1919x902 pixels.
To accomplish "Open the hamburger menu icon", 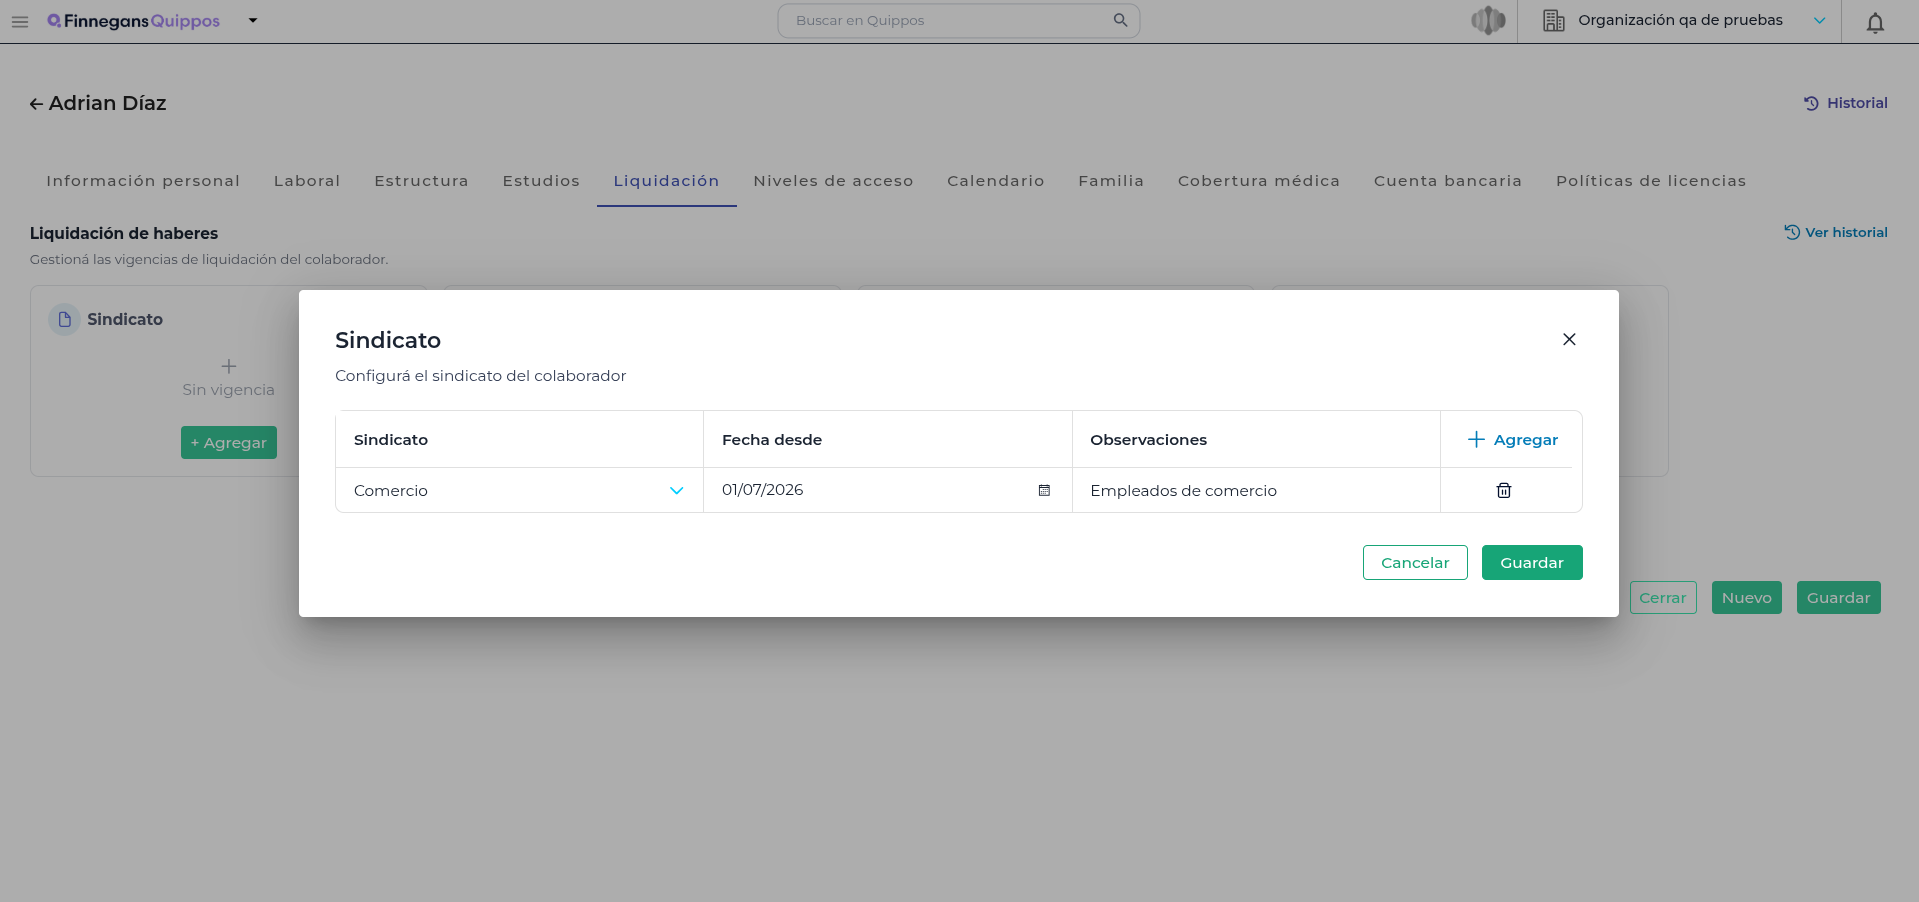I will (x=20, y=21).
